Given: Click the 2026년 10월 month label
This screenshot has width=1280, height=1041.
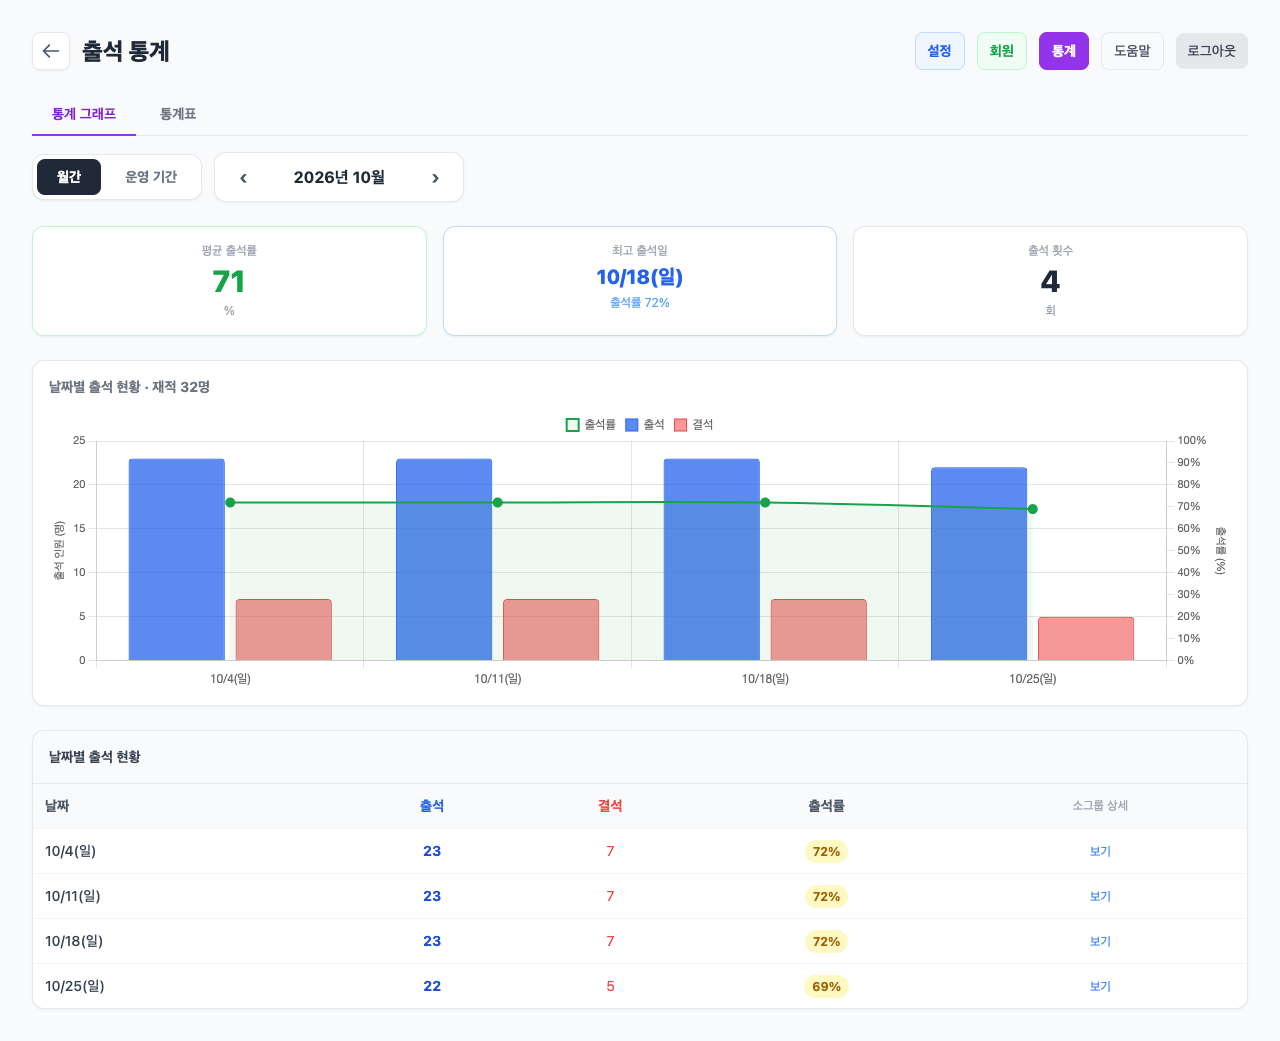Looking at the screenshot, I should [x=339, y=178].
